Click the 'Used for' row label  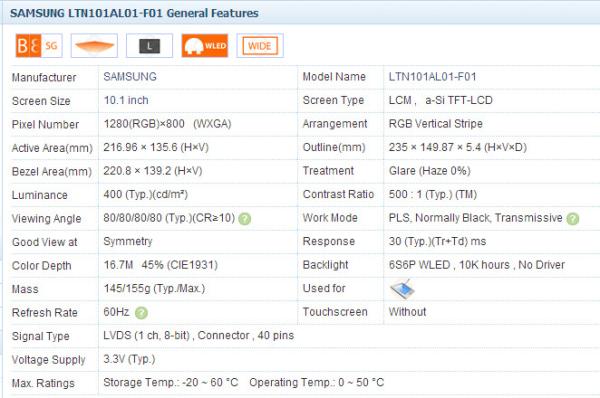[x=324, y=288]
